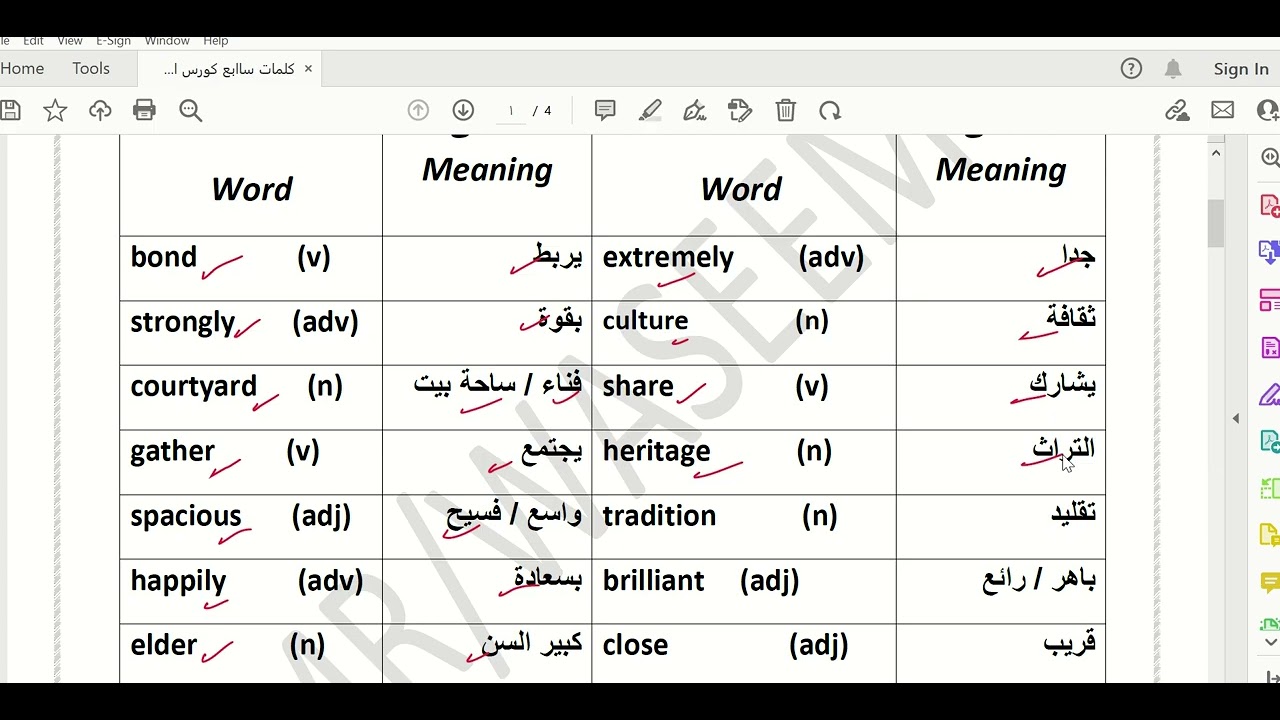
Task: Send the file by email
Action: coord(1222,110)
